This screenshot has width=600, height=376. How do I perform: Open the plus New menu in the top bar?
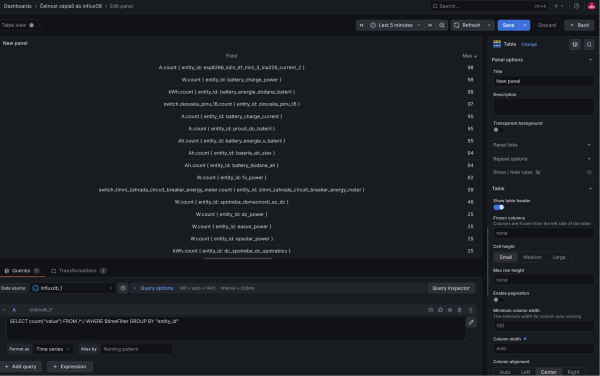[558, 6]
